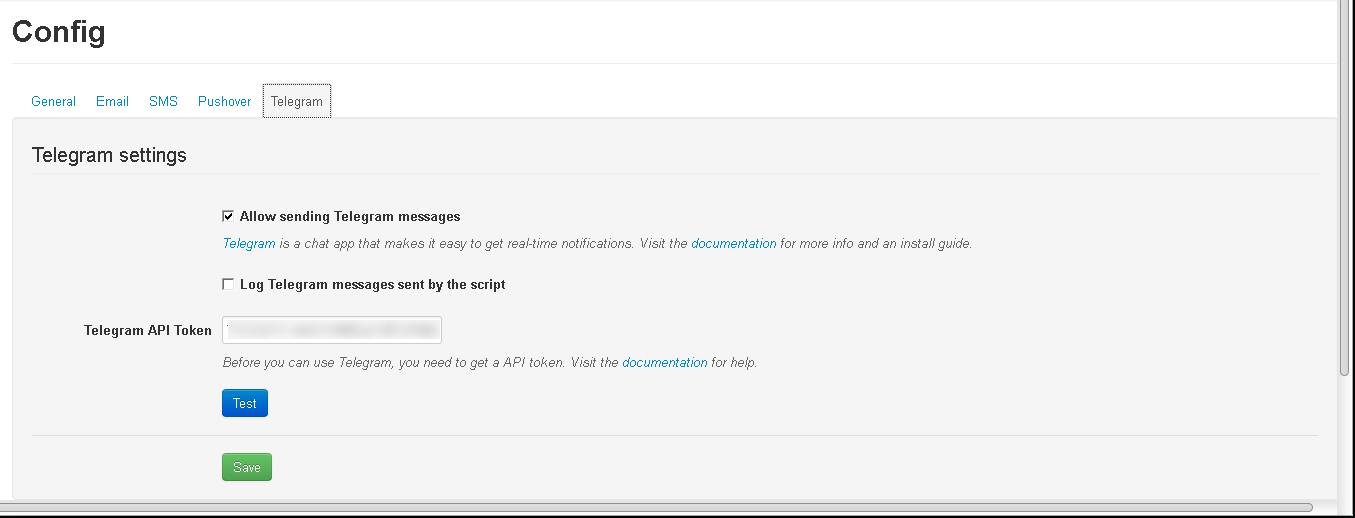Click the "Allow sending Telegram messages" label text
1355x518 pixels.
tap(350, 216)
